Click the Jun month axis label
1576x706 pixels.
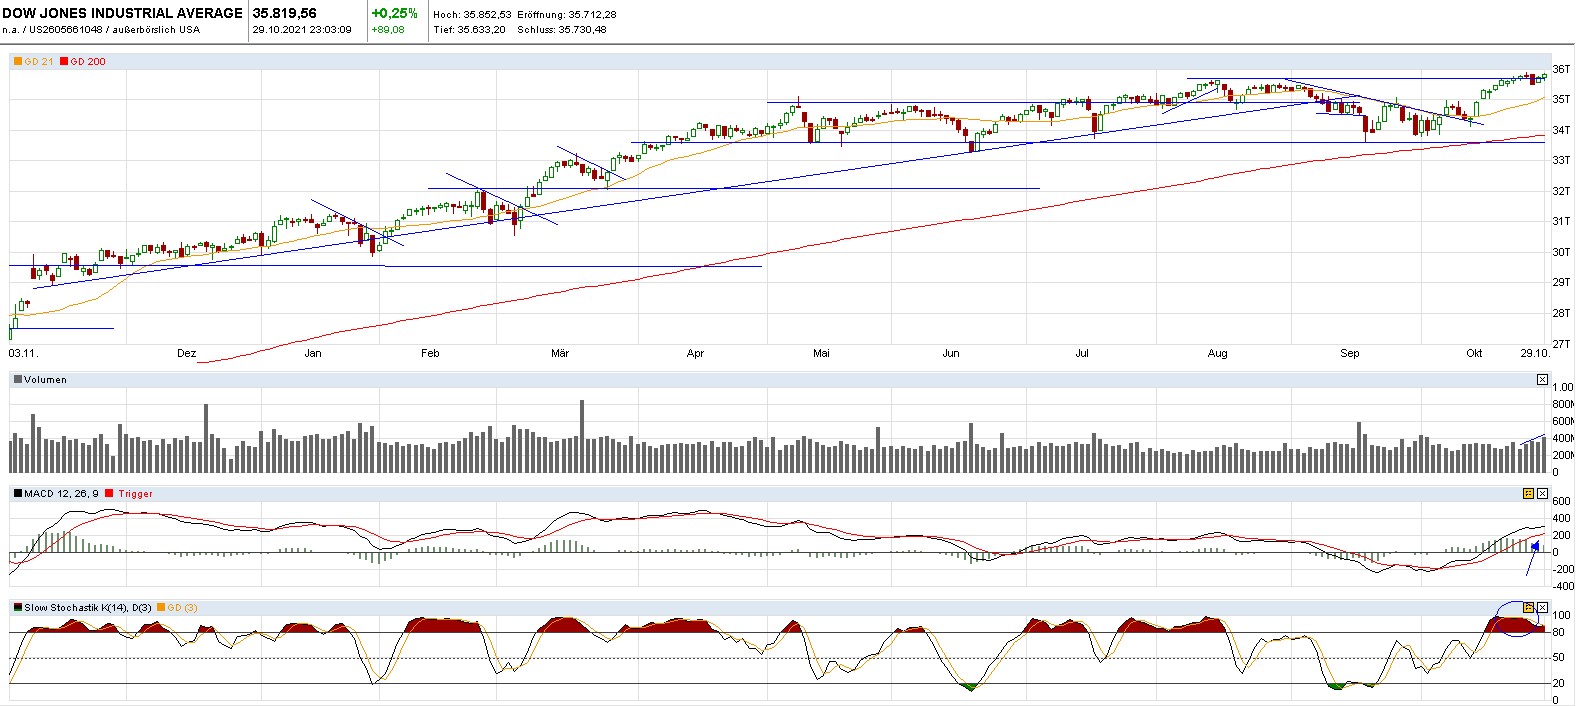(x=951, y=354)
